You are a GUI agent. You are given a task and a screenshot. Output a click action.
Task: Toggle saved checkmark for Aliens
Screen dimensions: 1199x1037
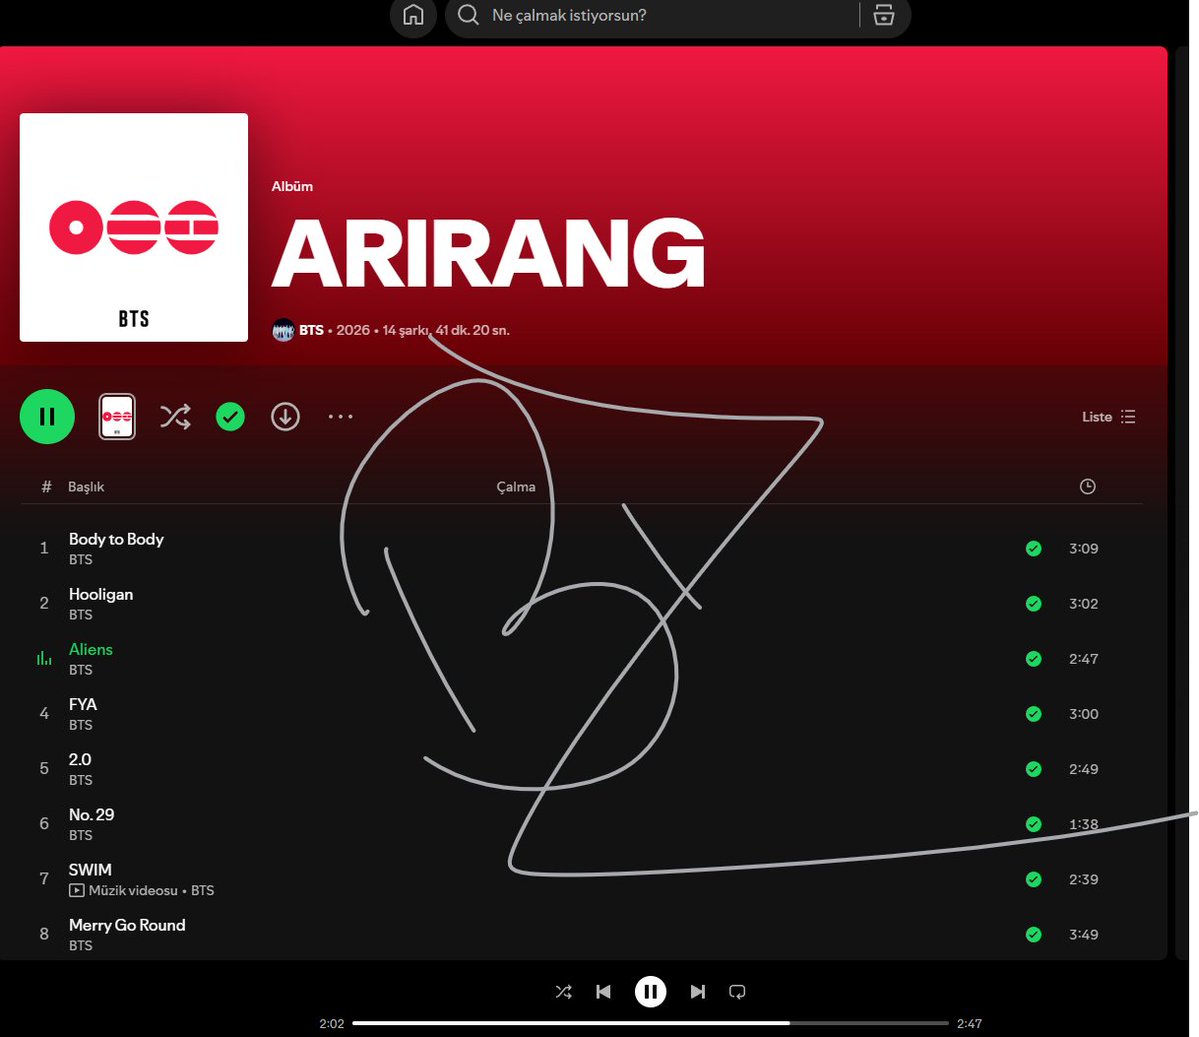(1033, 658)
